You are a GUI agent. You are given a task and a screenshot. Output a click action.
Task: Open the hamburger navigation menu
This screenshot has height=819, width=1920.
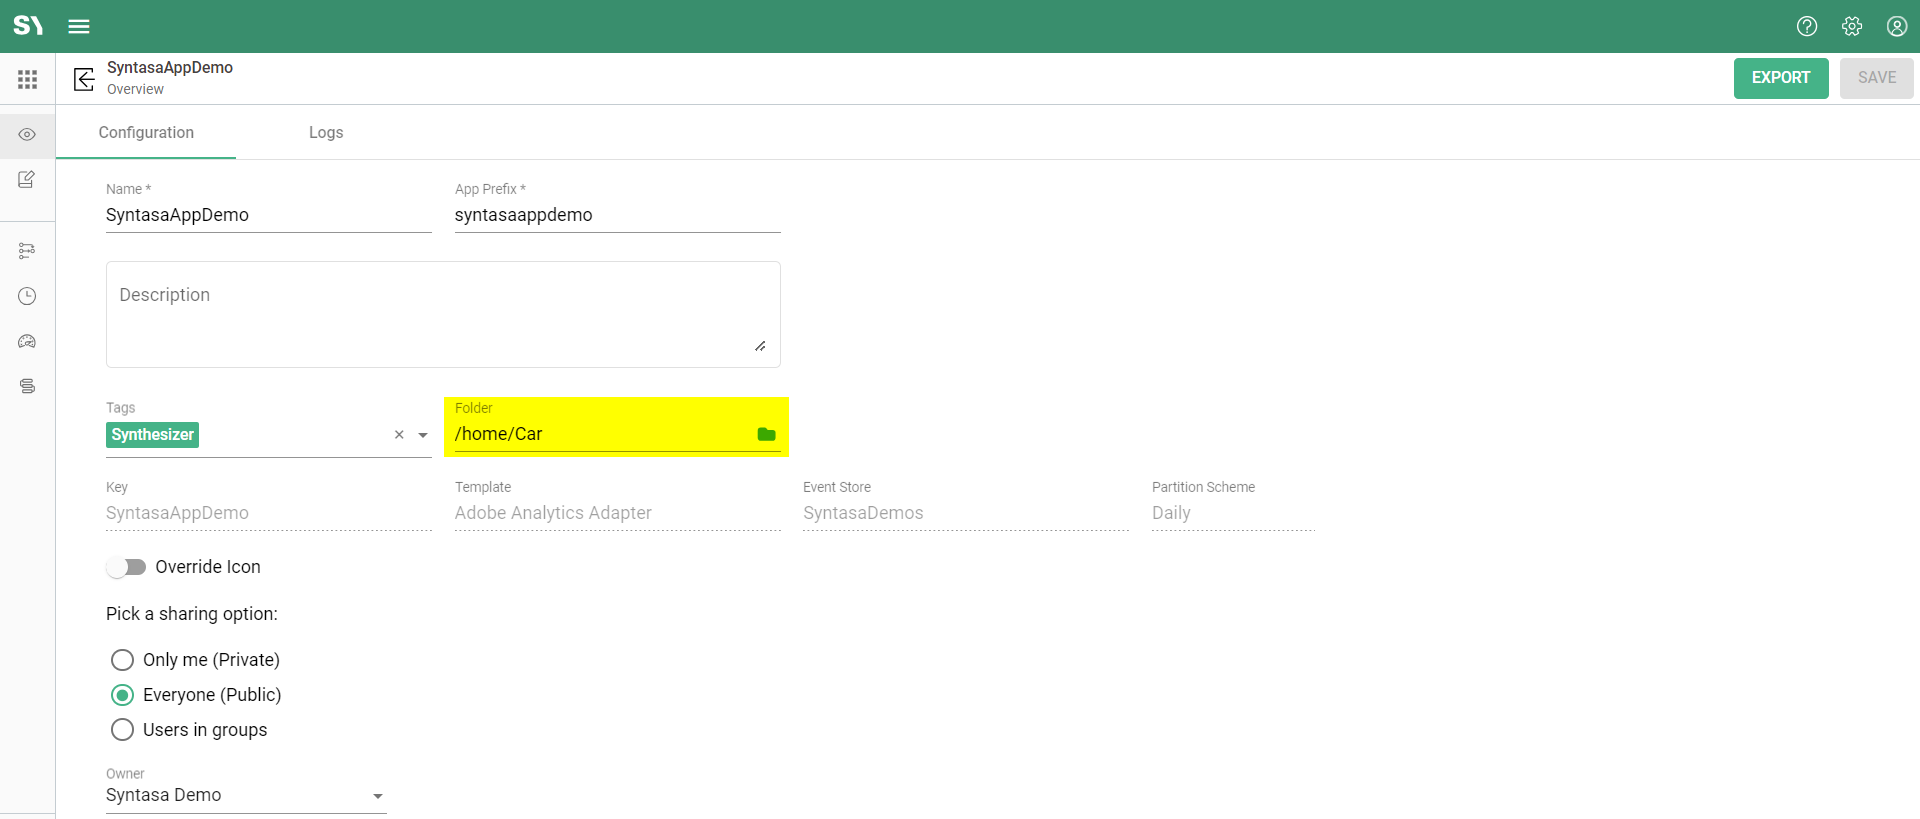point(79,26)
